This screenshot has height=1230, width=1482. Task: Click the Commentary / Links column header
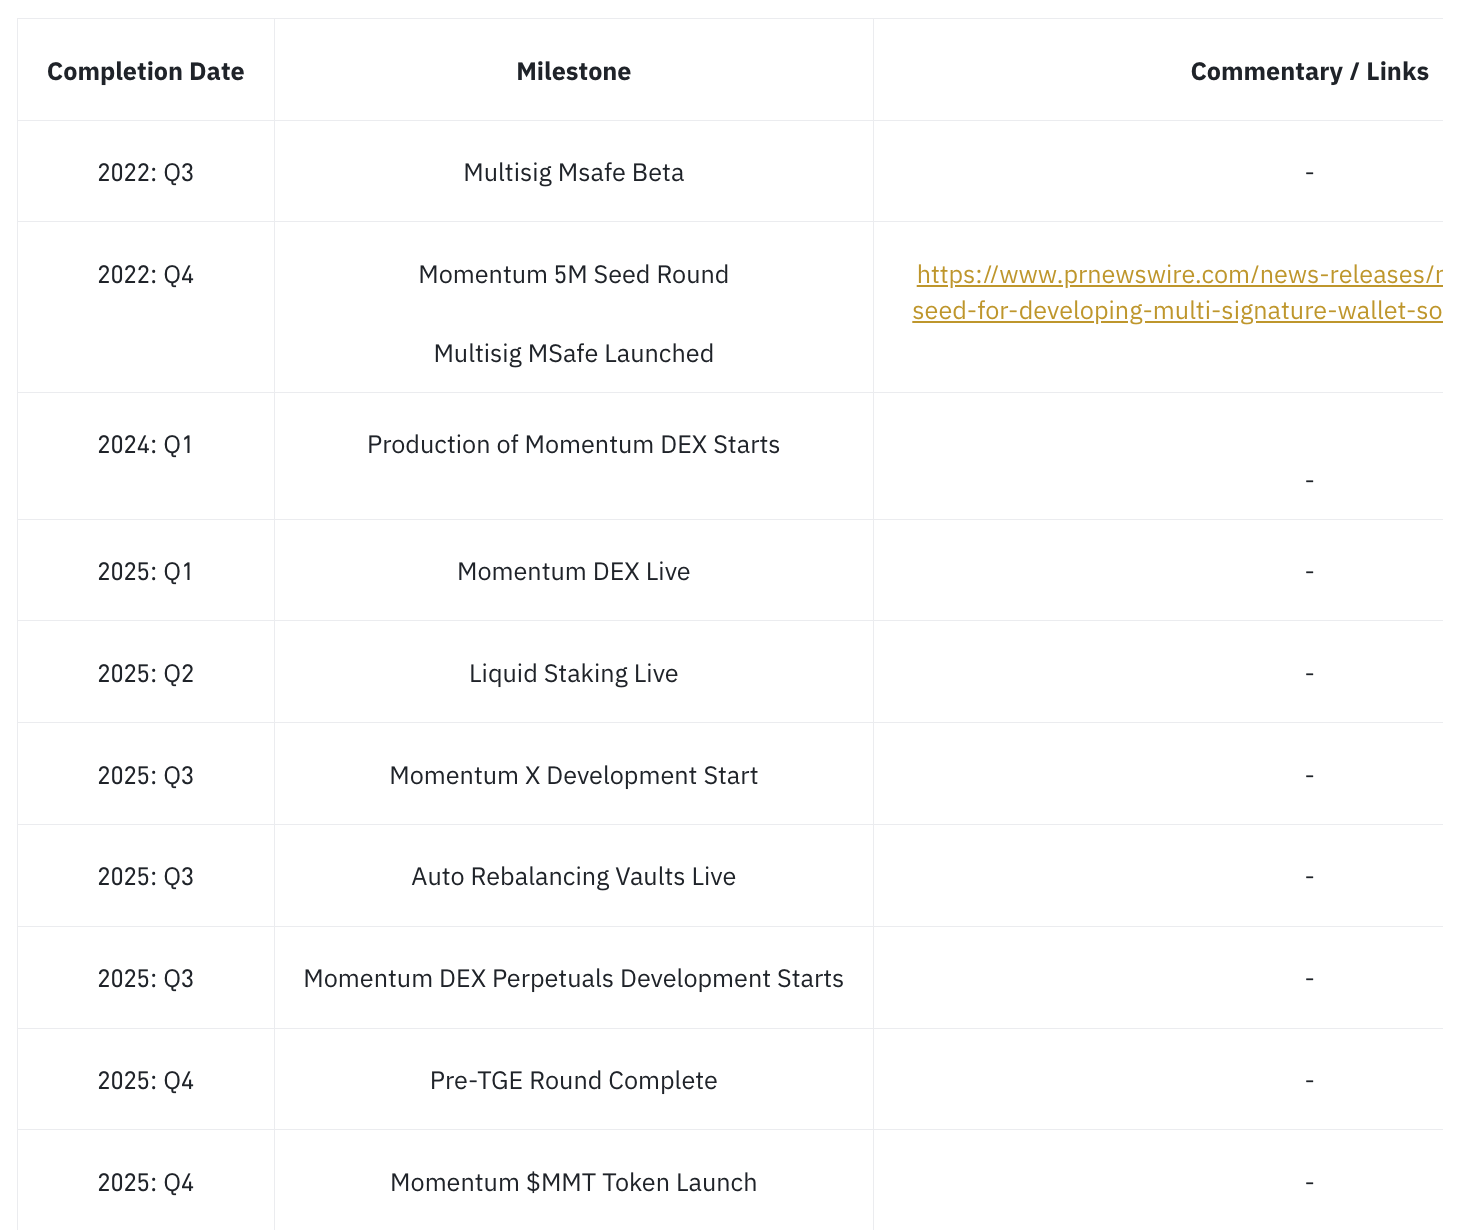[1308, 72]
